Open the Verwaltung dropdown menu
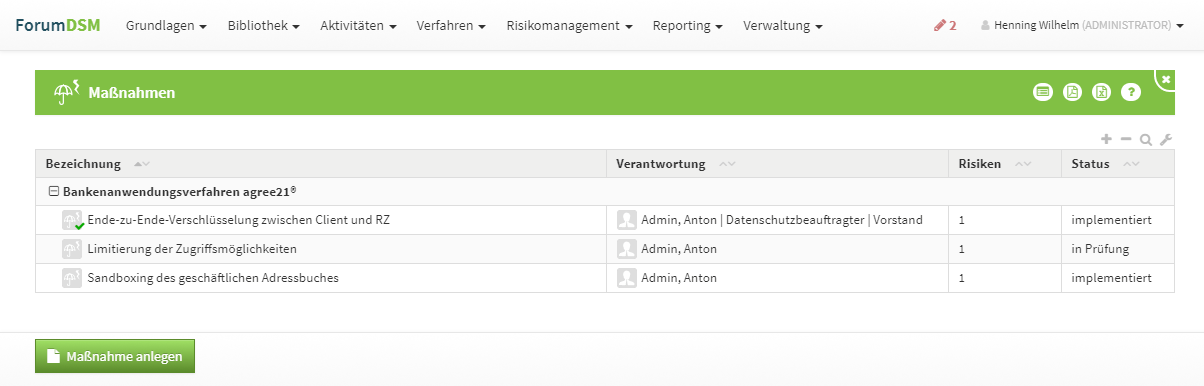The image size is (1204, 386). coord(783,25)
